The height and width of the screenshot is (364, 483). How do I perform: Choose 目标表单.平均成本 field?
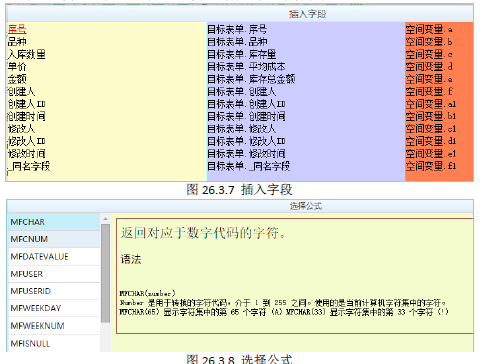[x=246, y=67]
